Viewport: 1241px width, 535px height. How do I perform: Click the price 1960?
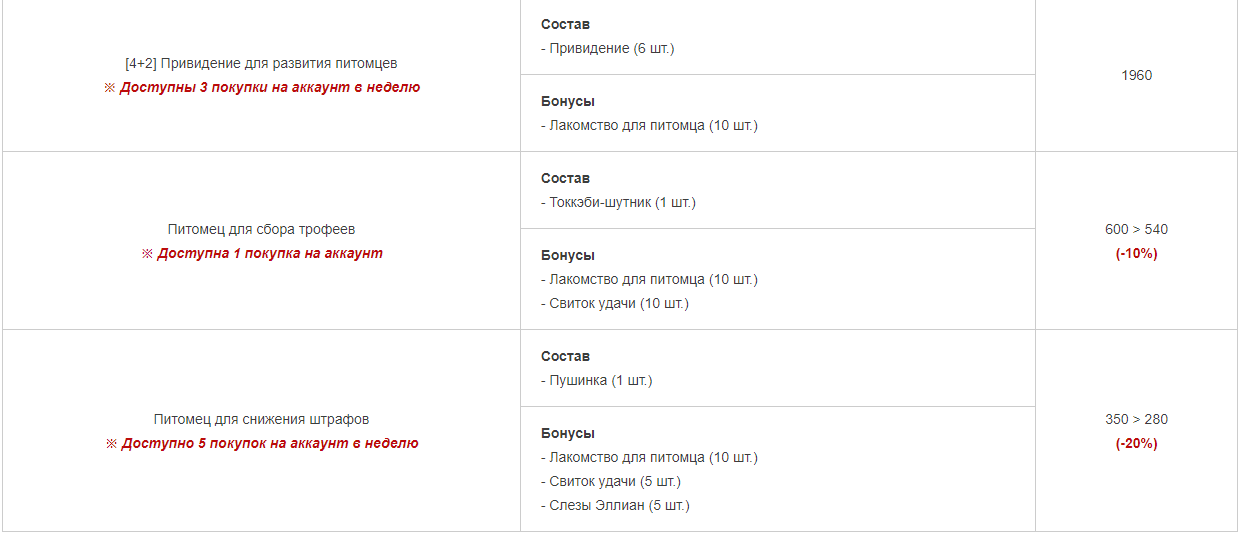tap(1136, 75)
